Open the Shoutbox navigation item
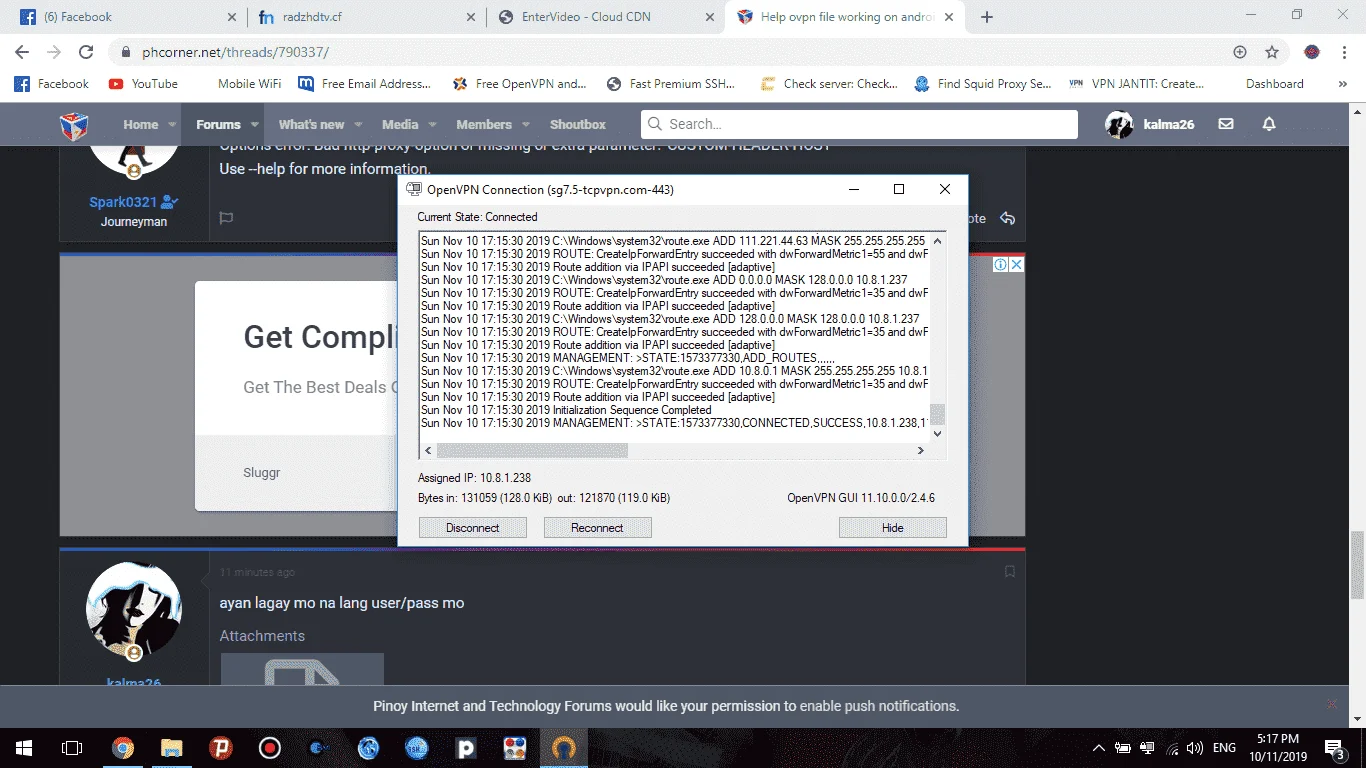 tap(578, 125)
